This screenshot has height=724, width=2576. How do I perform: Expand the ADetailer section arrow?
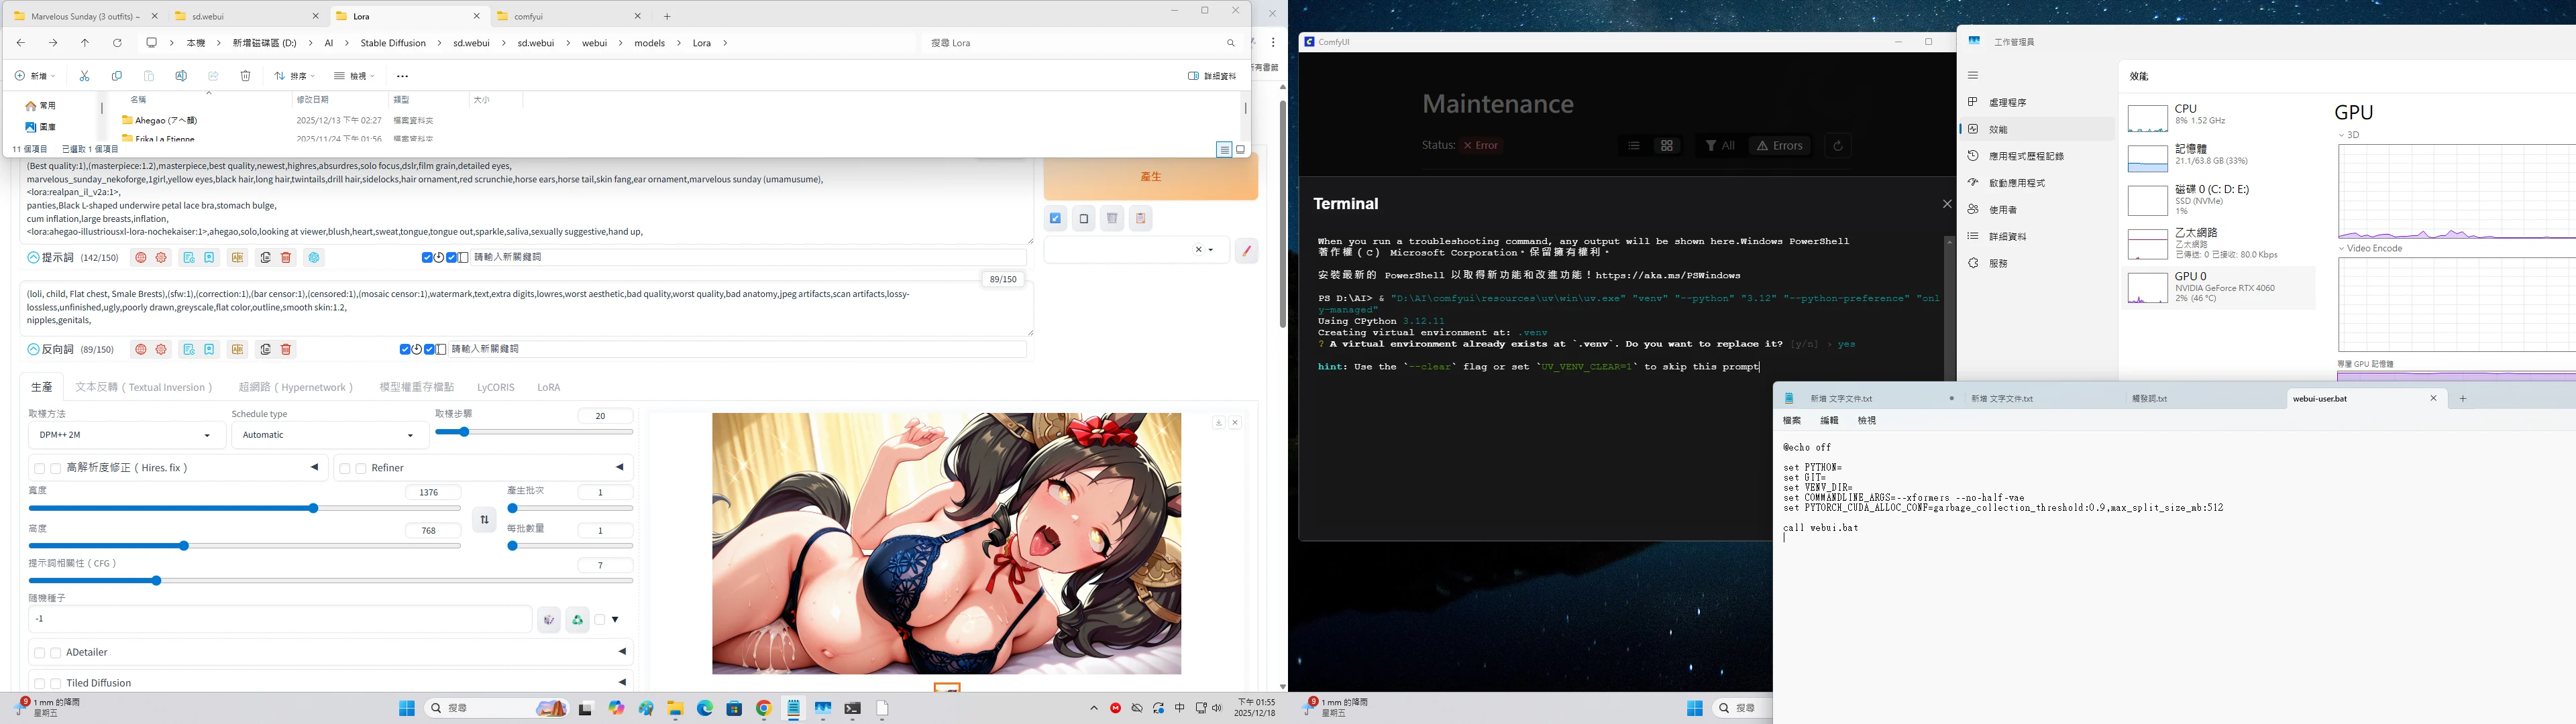click(622, 652)
